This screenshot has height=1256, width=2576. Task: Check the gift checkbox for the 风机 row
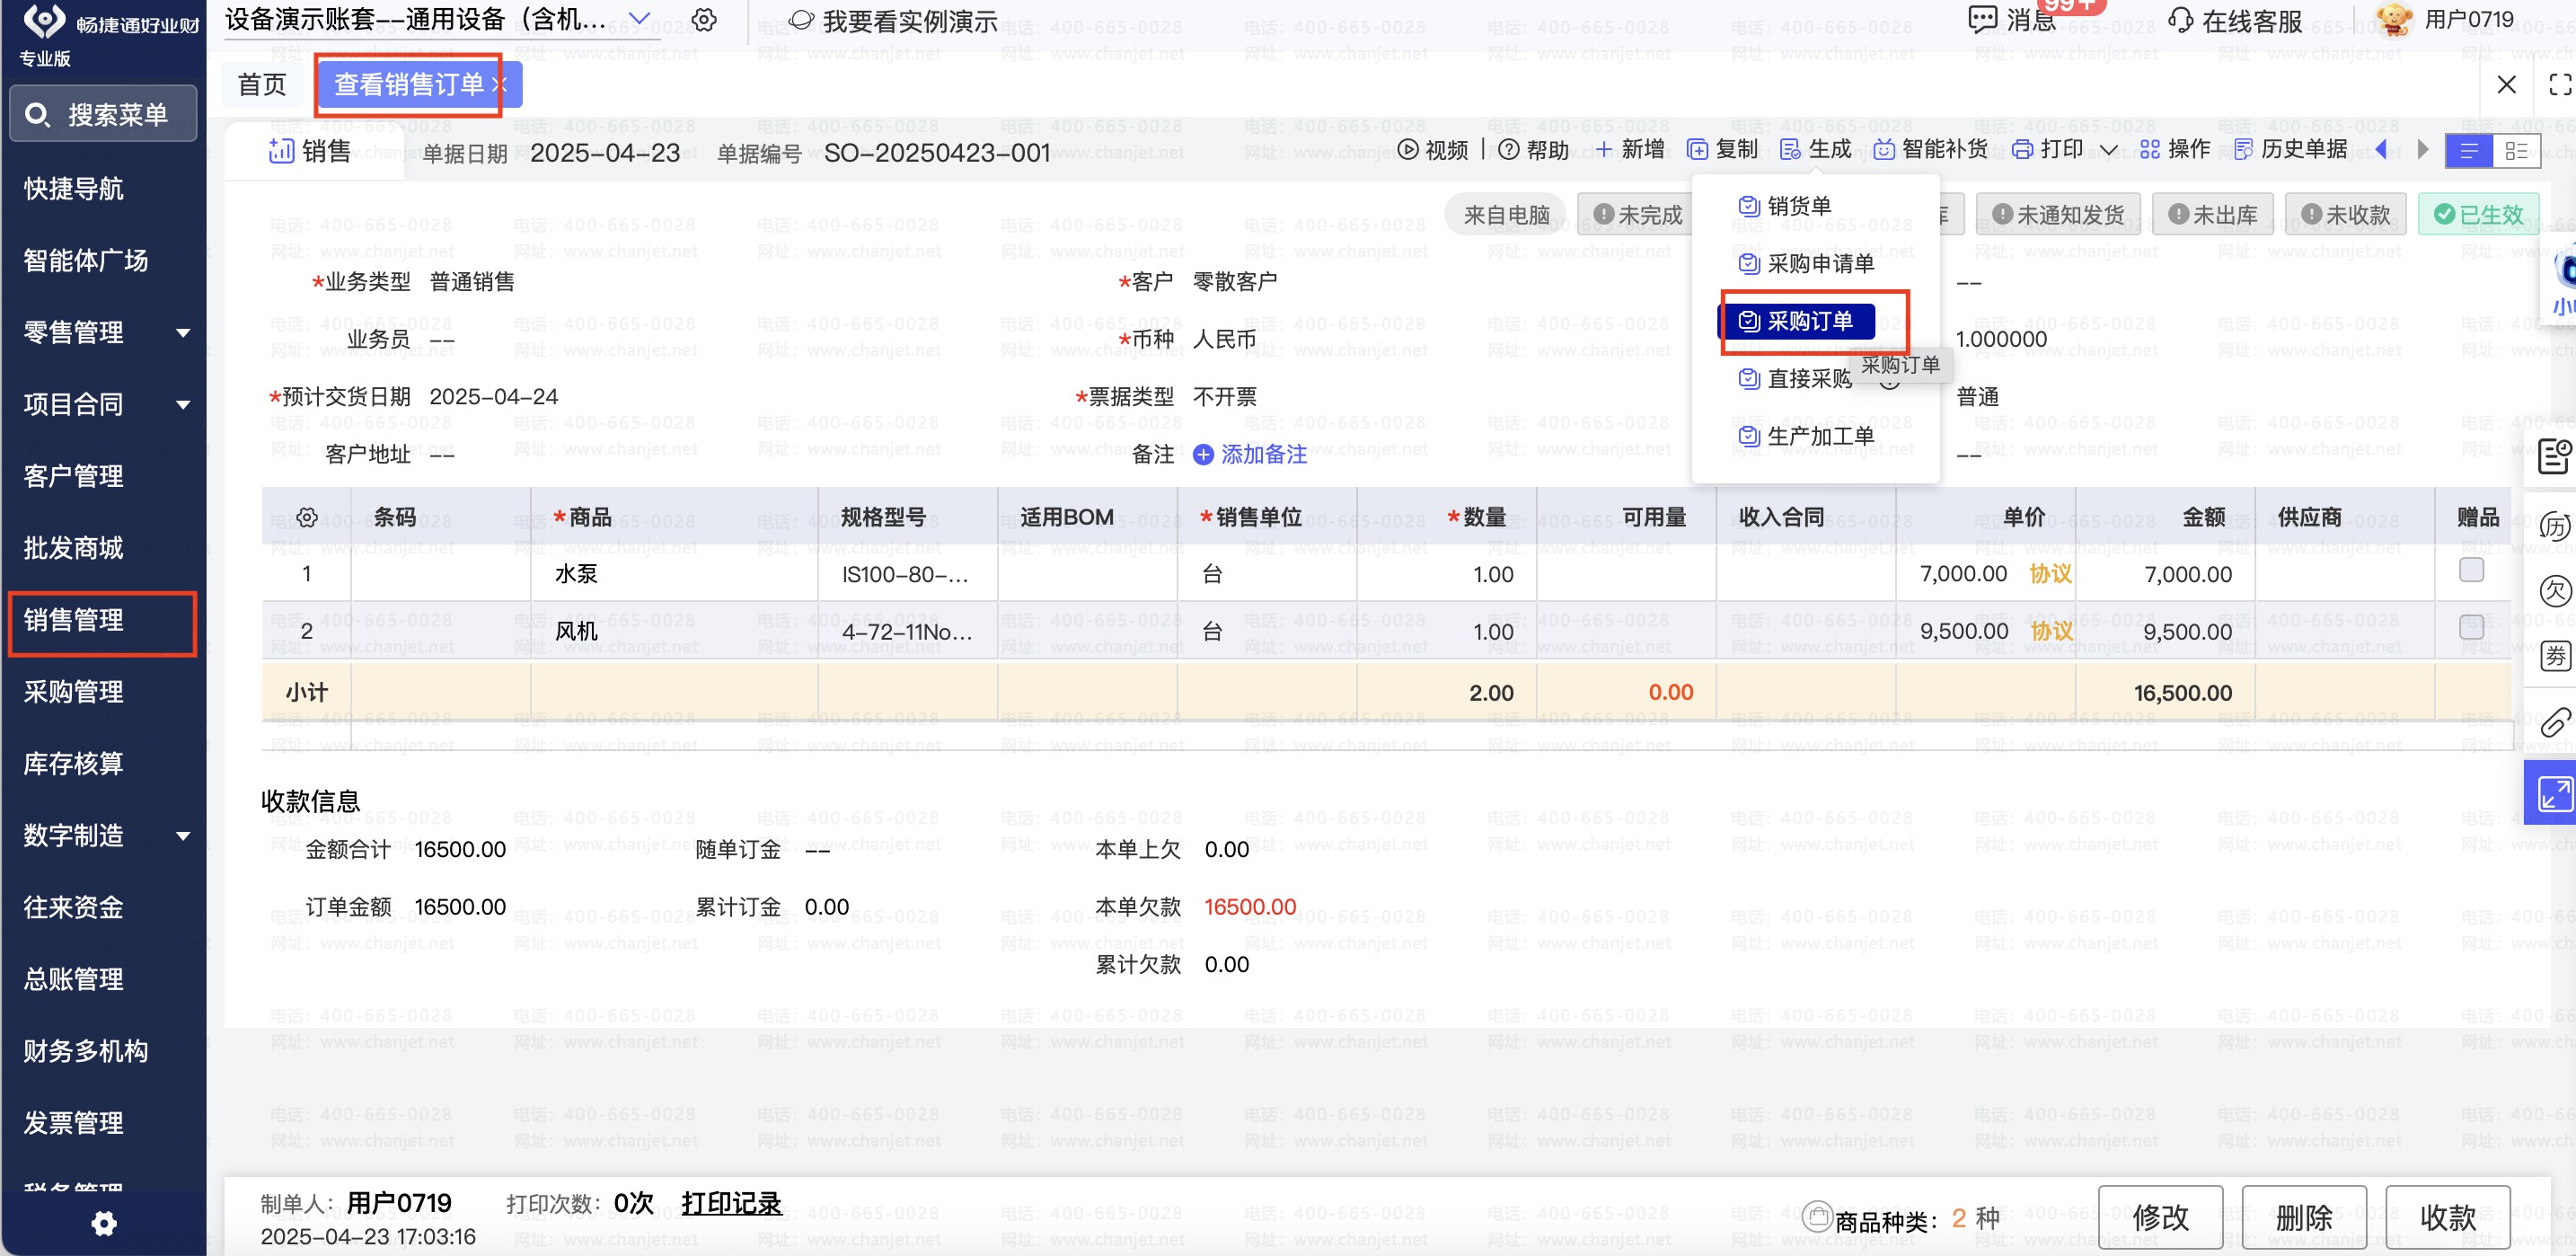2471,628
